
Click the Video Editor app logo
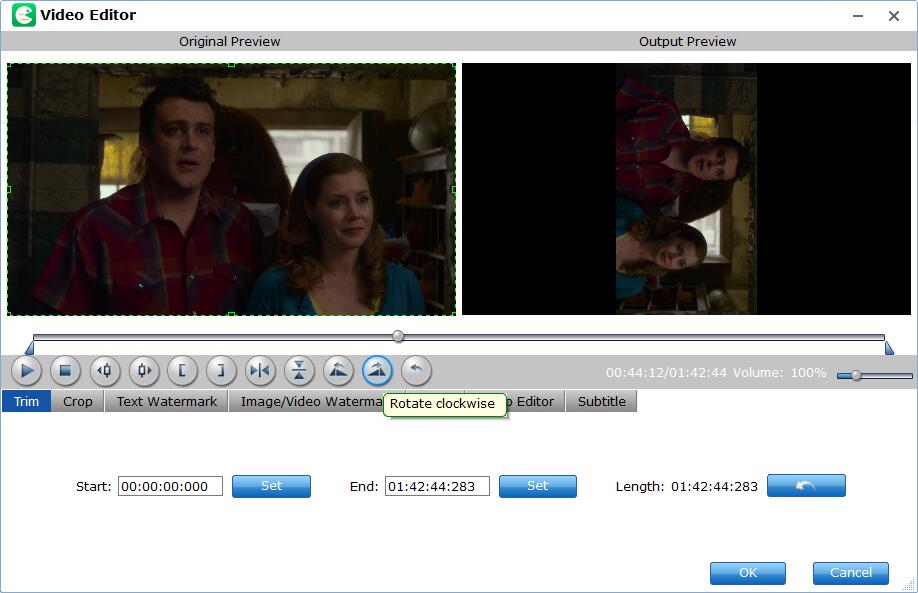click(24, 15)
